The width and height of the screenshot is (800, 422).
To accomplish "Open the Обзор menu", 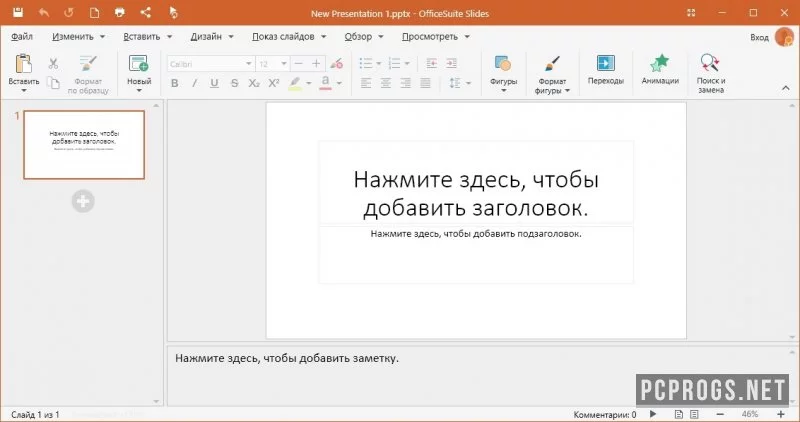I will [x=364, y=37].
